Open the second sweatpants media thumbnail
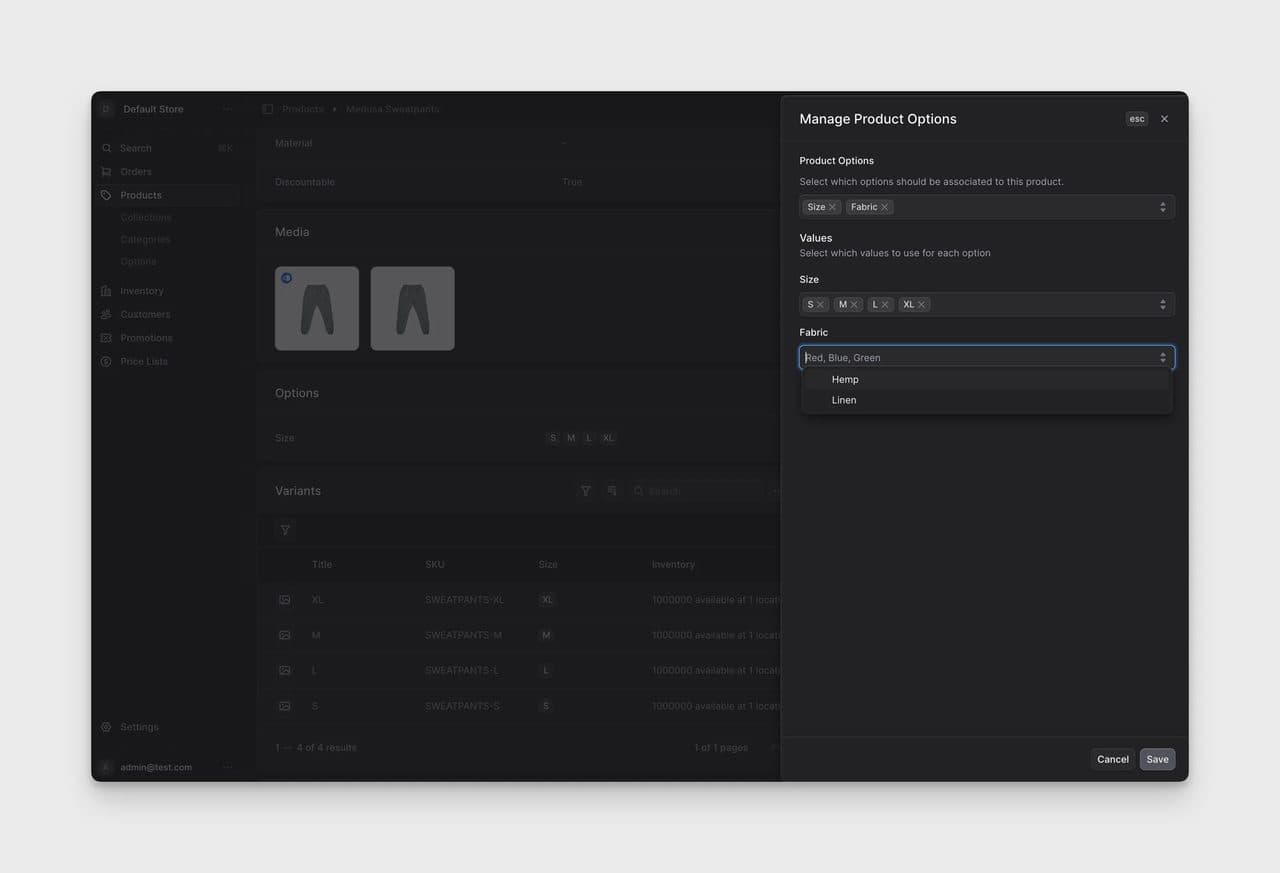Image resolution: width=1280 pixels, height=873 pixels. (x=412, y=308)
